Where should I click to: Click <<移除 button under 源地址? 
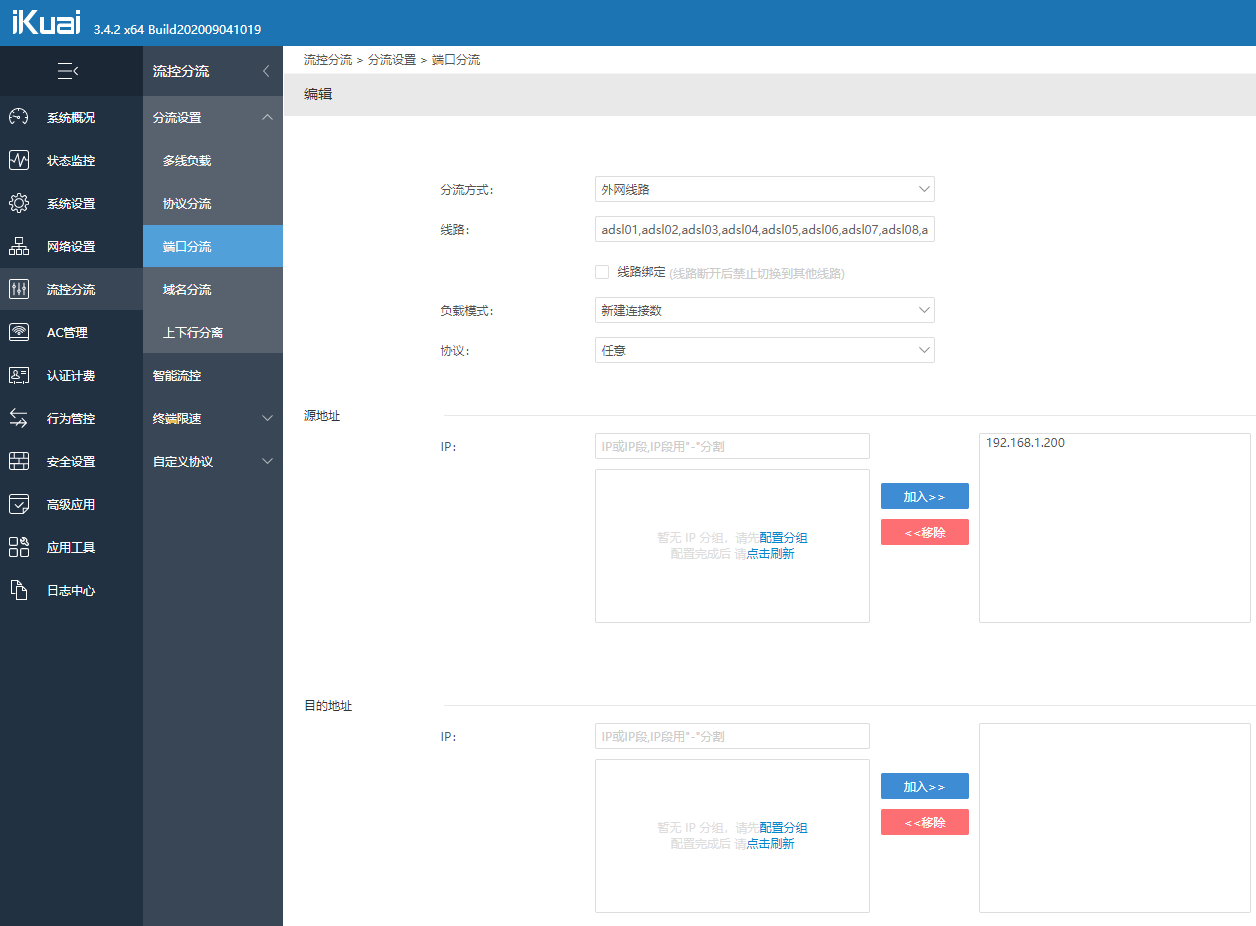[x=925, y=532]
